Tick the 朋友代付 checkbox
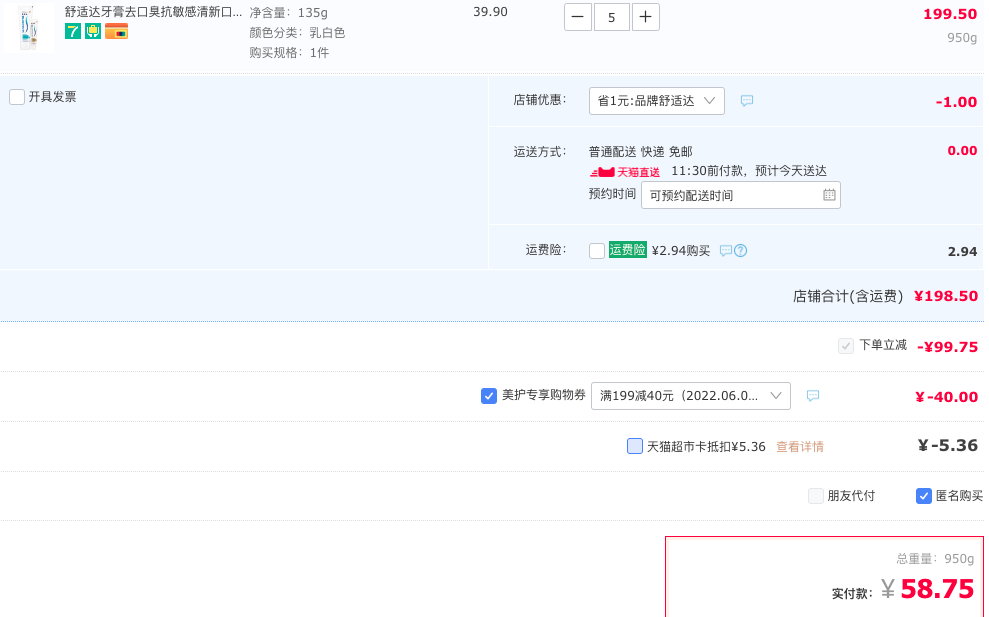 (816, 496)
